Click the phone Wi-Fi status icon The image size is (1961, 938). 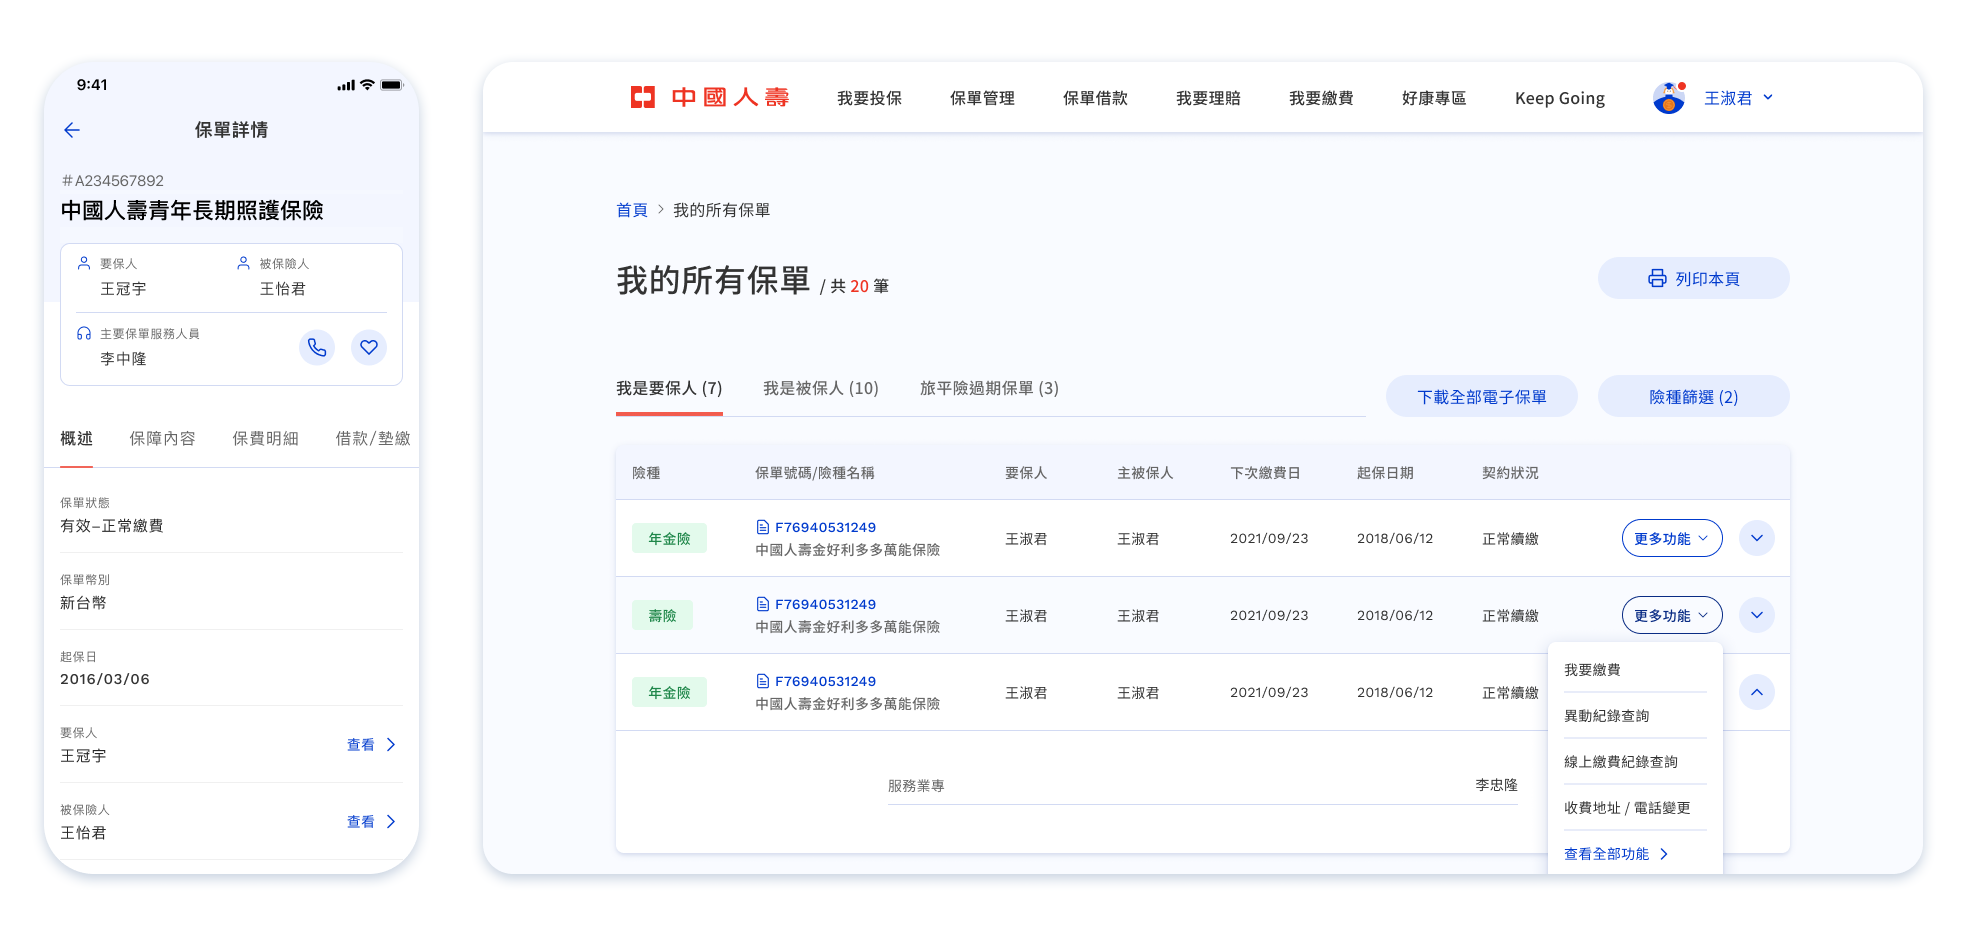(367, 85)
